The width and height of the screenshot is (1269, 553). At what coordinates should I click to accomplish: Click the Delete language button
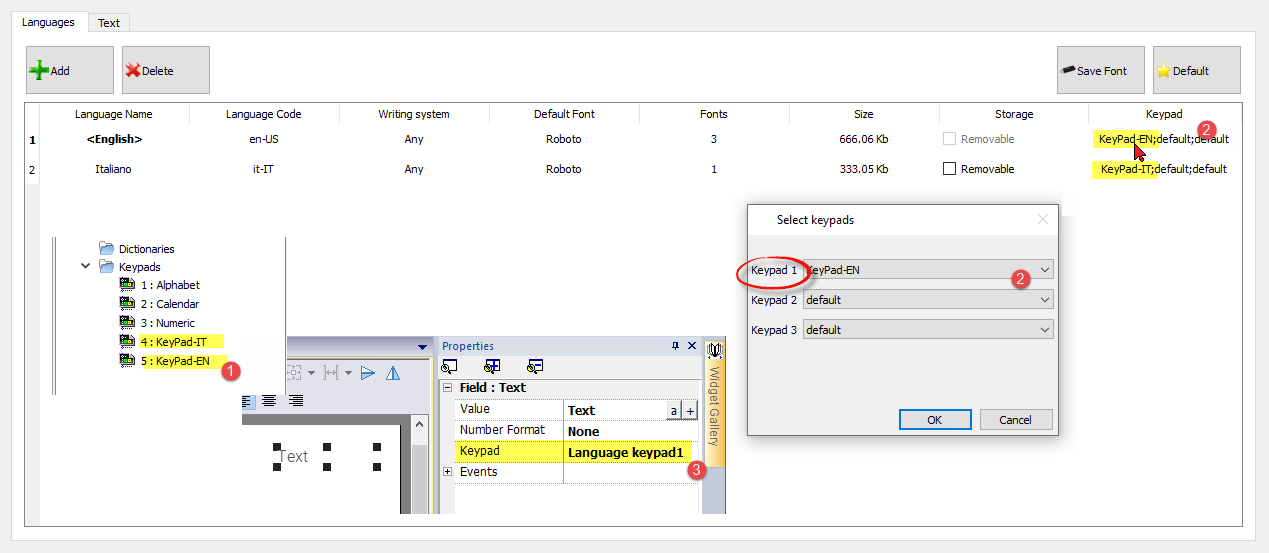pyautogui.click(x=166, y=70)
